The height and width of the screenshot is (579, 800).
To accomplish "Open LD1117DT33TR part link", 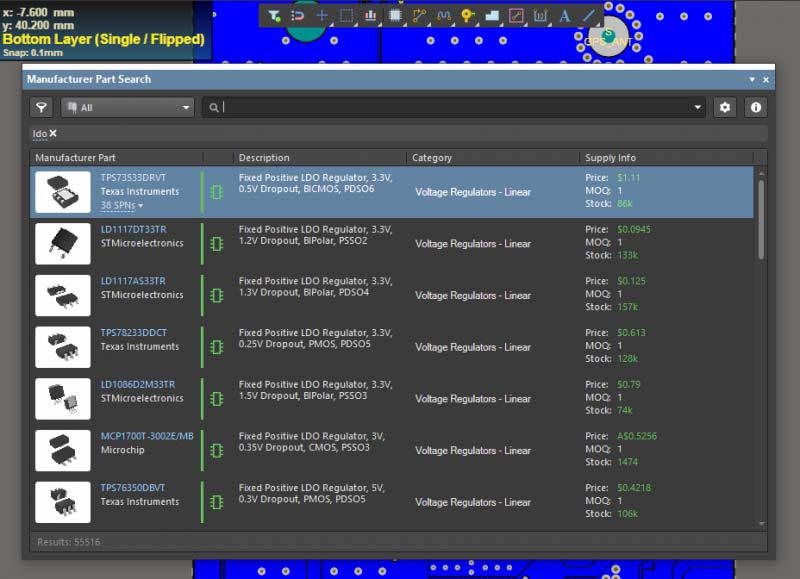I will click(134, 229).
